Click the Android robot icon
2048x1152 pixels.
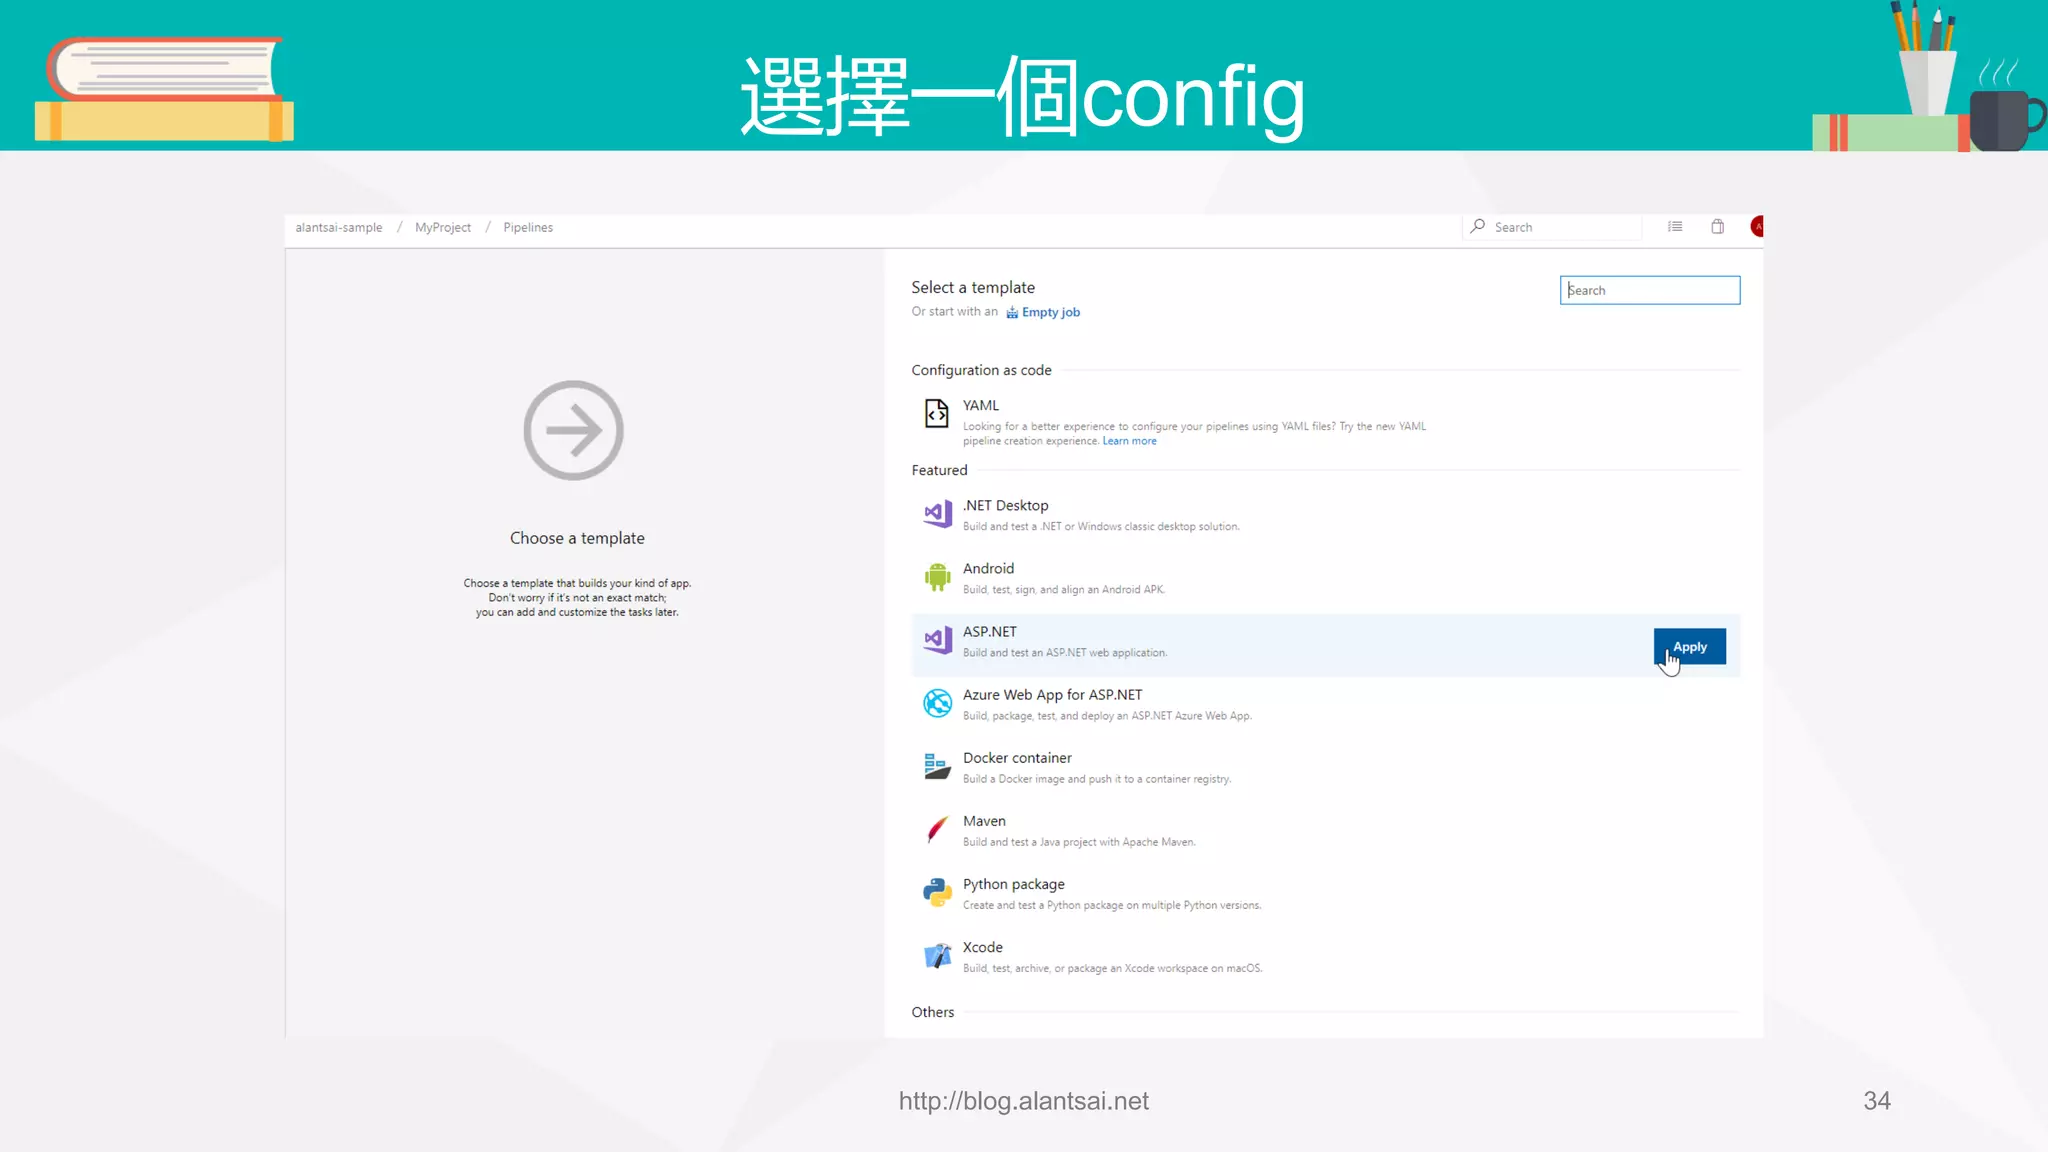click(937, 577)
